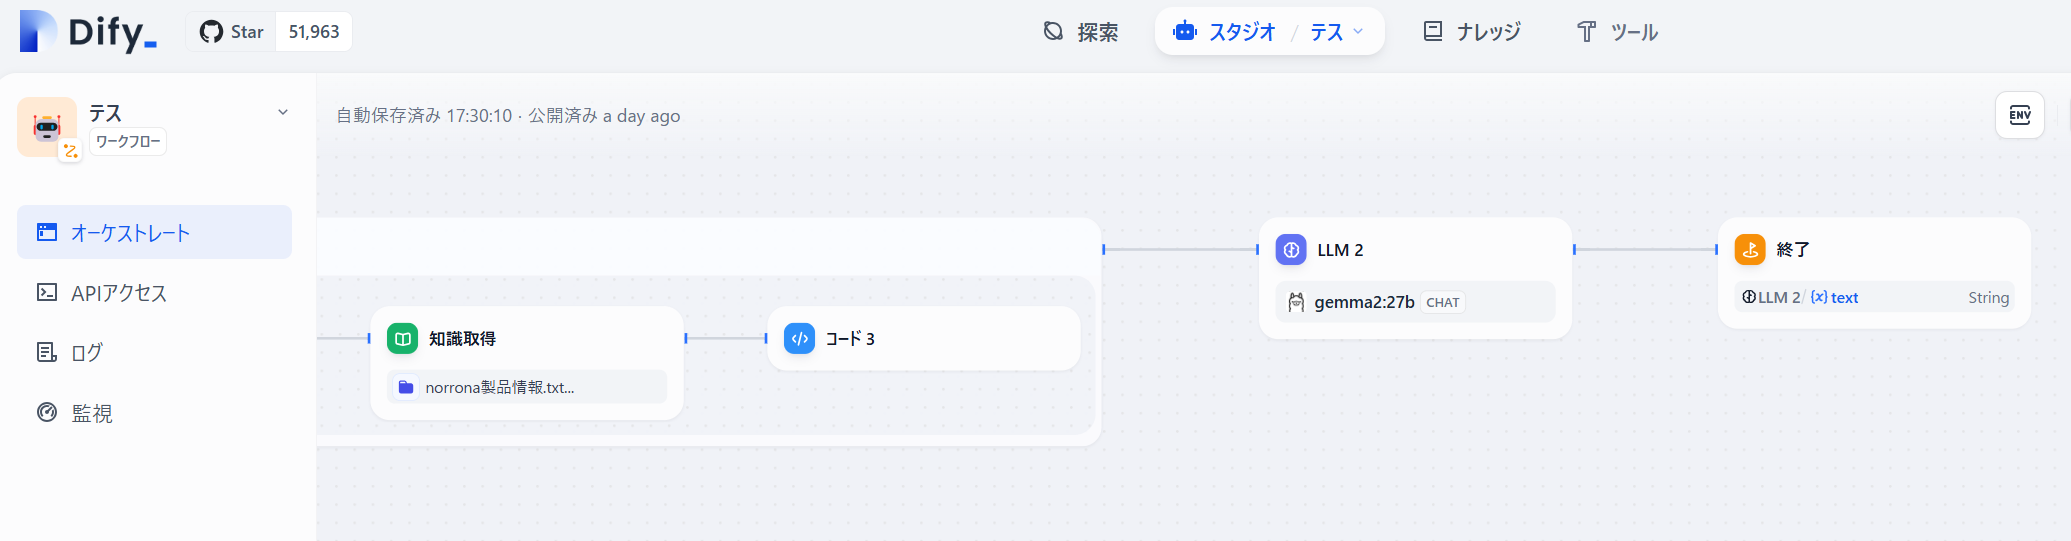Click the gemma2:27b model label
This screenshot has height=541, width=2071.
click(1364, 302)
